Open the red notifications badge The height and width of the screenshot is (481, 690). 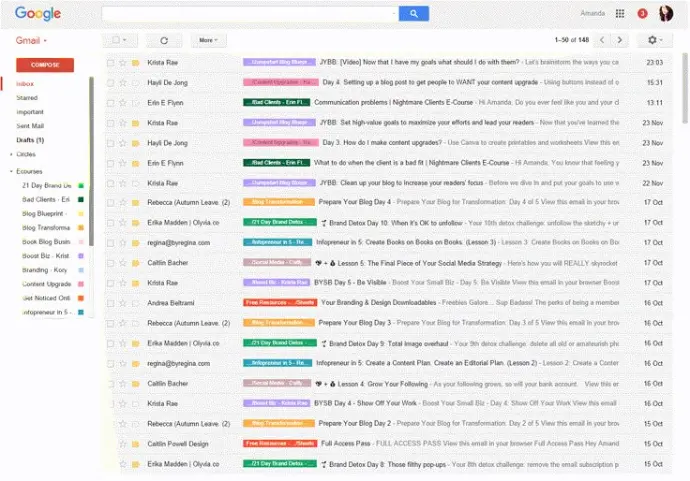pos(642,14)
